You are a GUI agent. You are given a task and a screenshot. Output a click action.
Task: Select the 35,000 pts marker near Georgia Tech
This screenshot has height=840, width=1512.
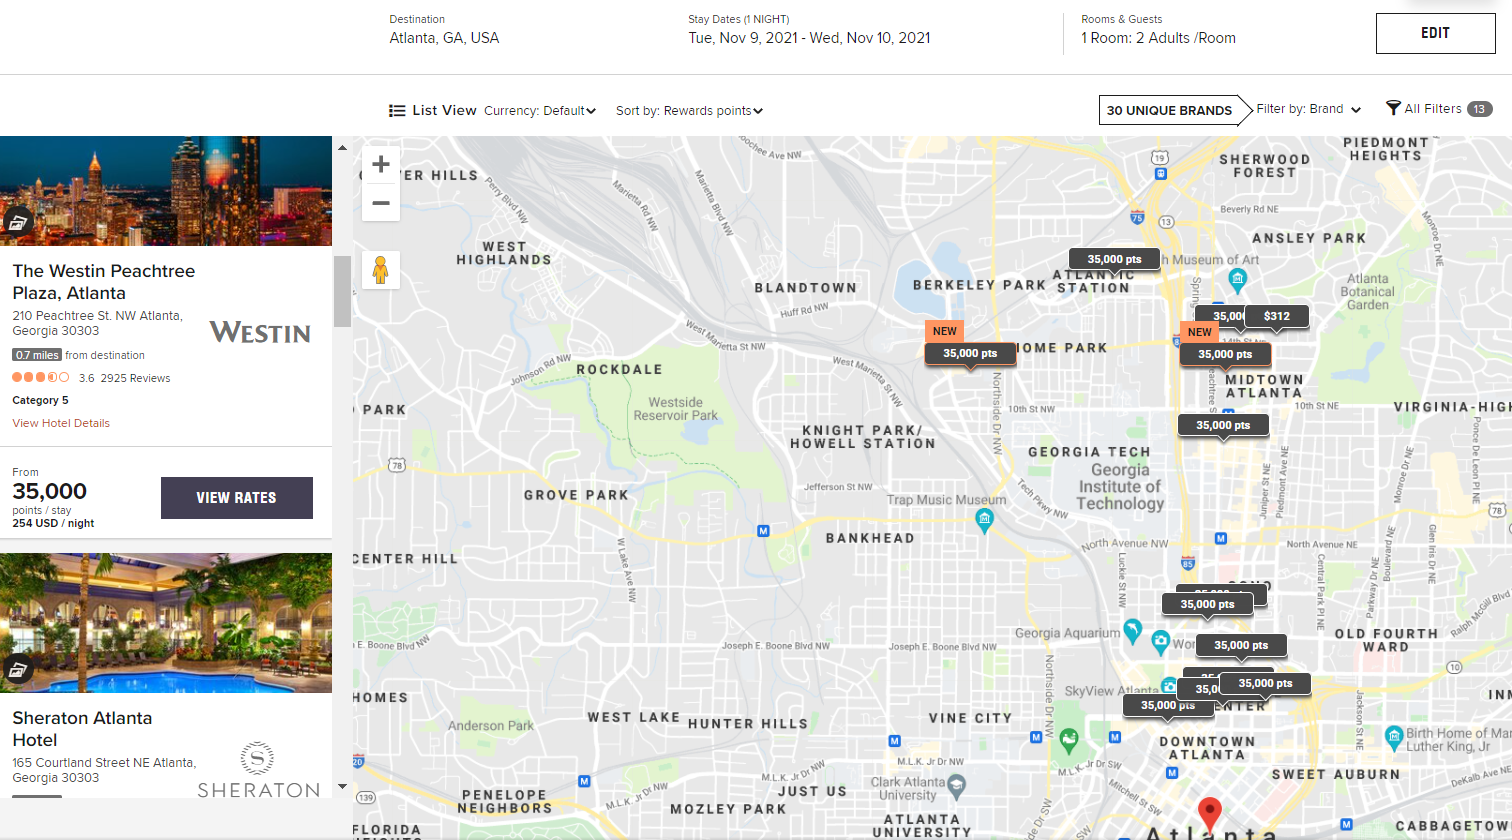[x=1223, y=426]
